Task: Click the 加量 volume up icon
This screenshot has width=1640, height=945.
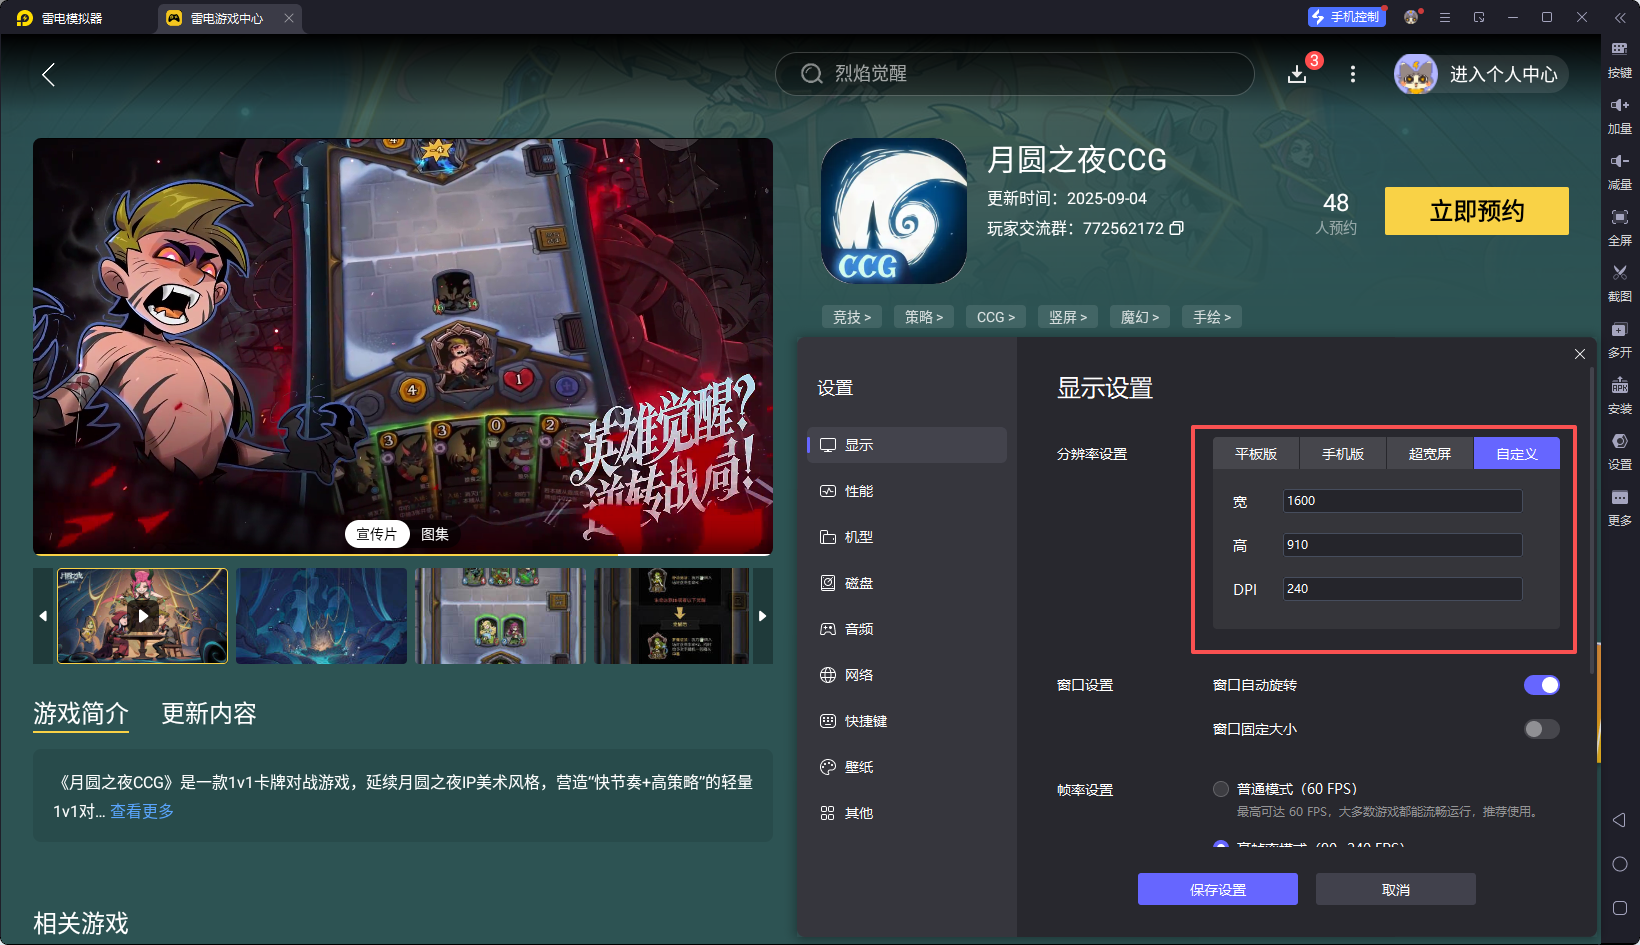Action: [1620, 116]
